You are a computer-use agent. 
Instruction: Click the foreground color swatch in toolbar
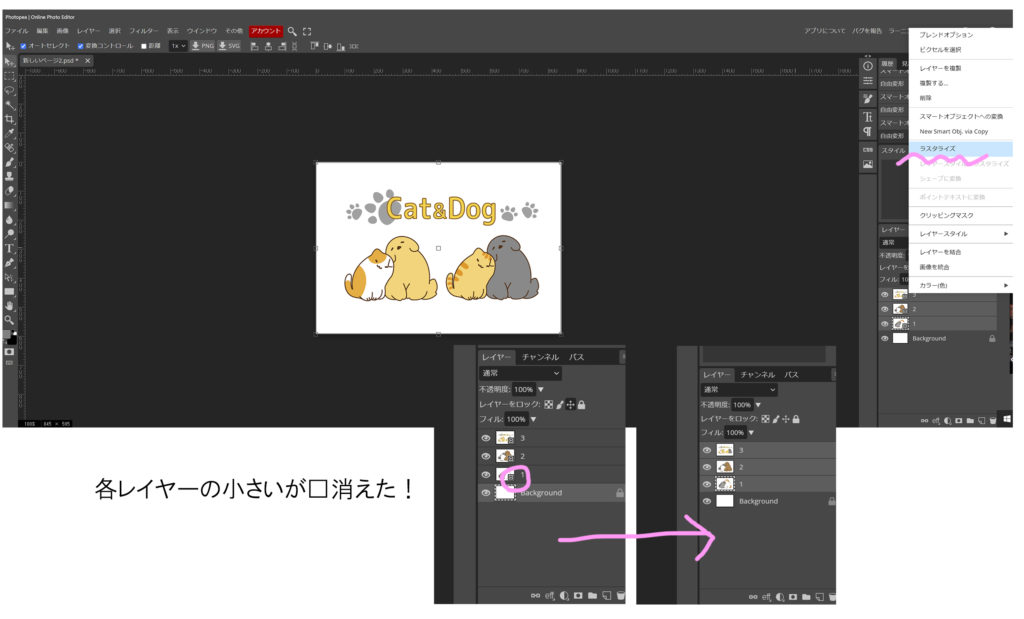(7, 335)
